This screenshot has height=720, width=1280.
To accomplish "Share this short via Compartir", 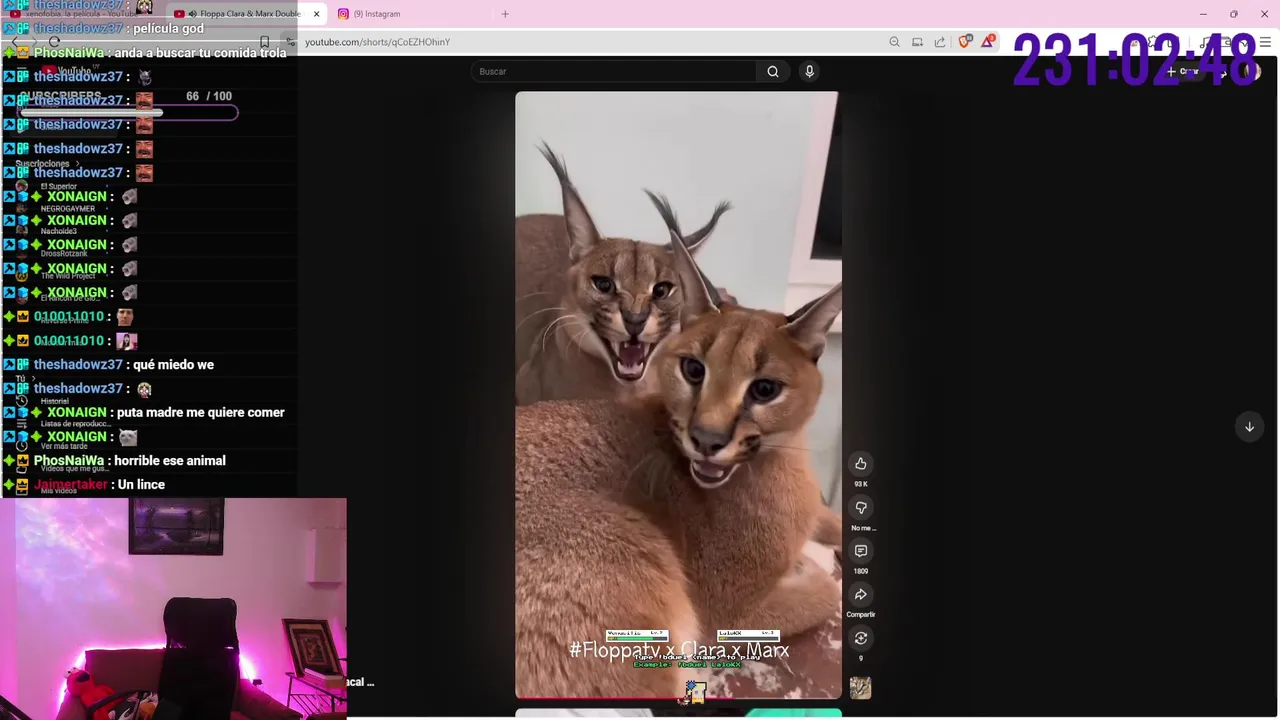I will (860, 595).
